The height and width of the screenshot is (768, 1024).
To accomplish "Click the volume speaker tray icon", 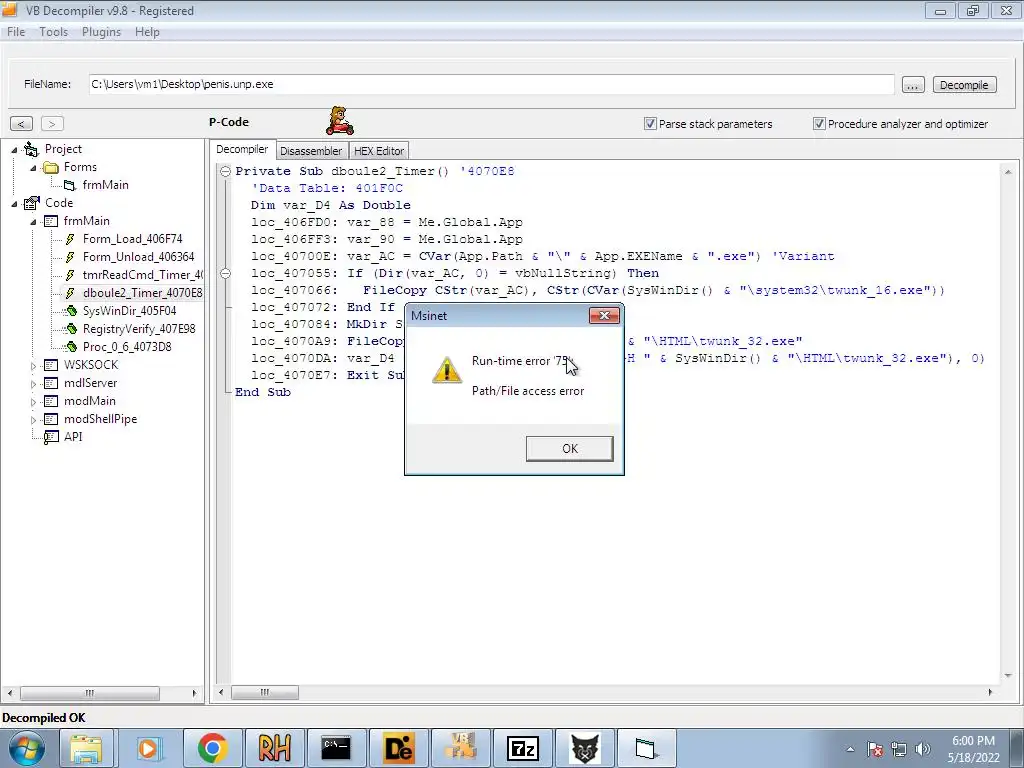I will click(923, 749).
